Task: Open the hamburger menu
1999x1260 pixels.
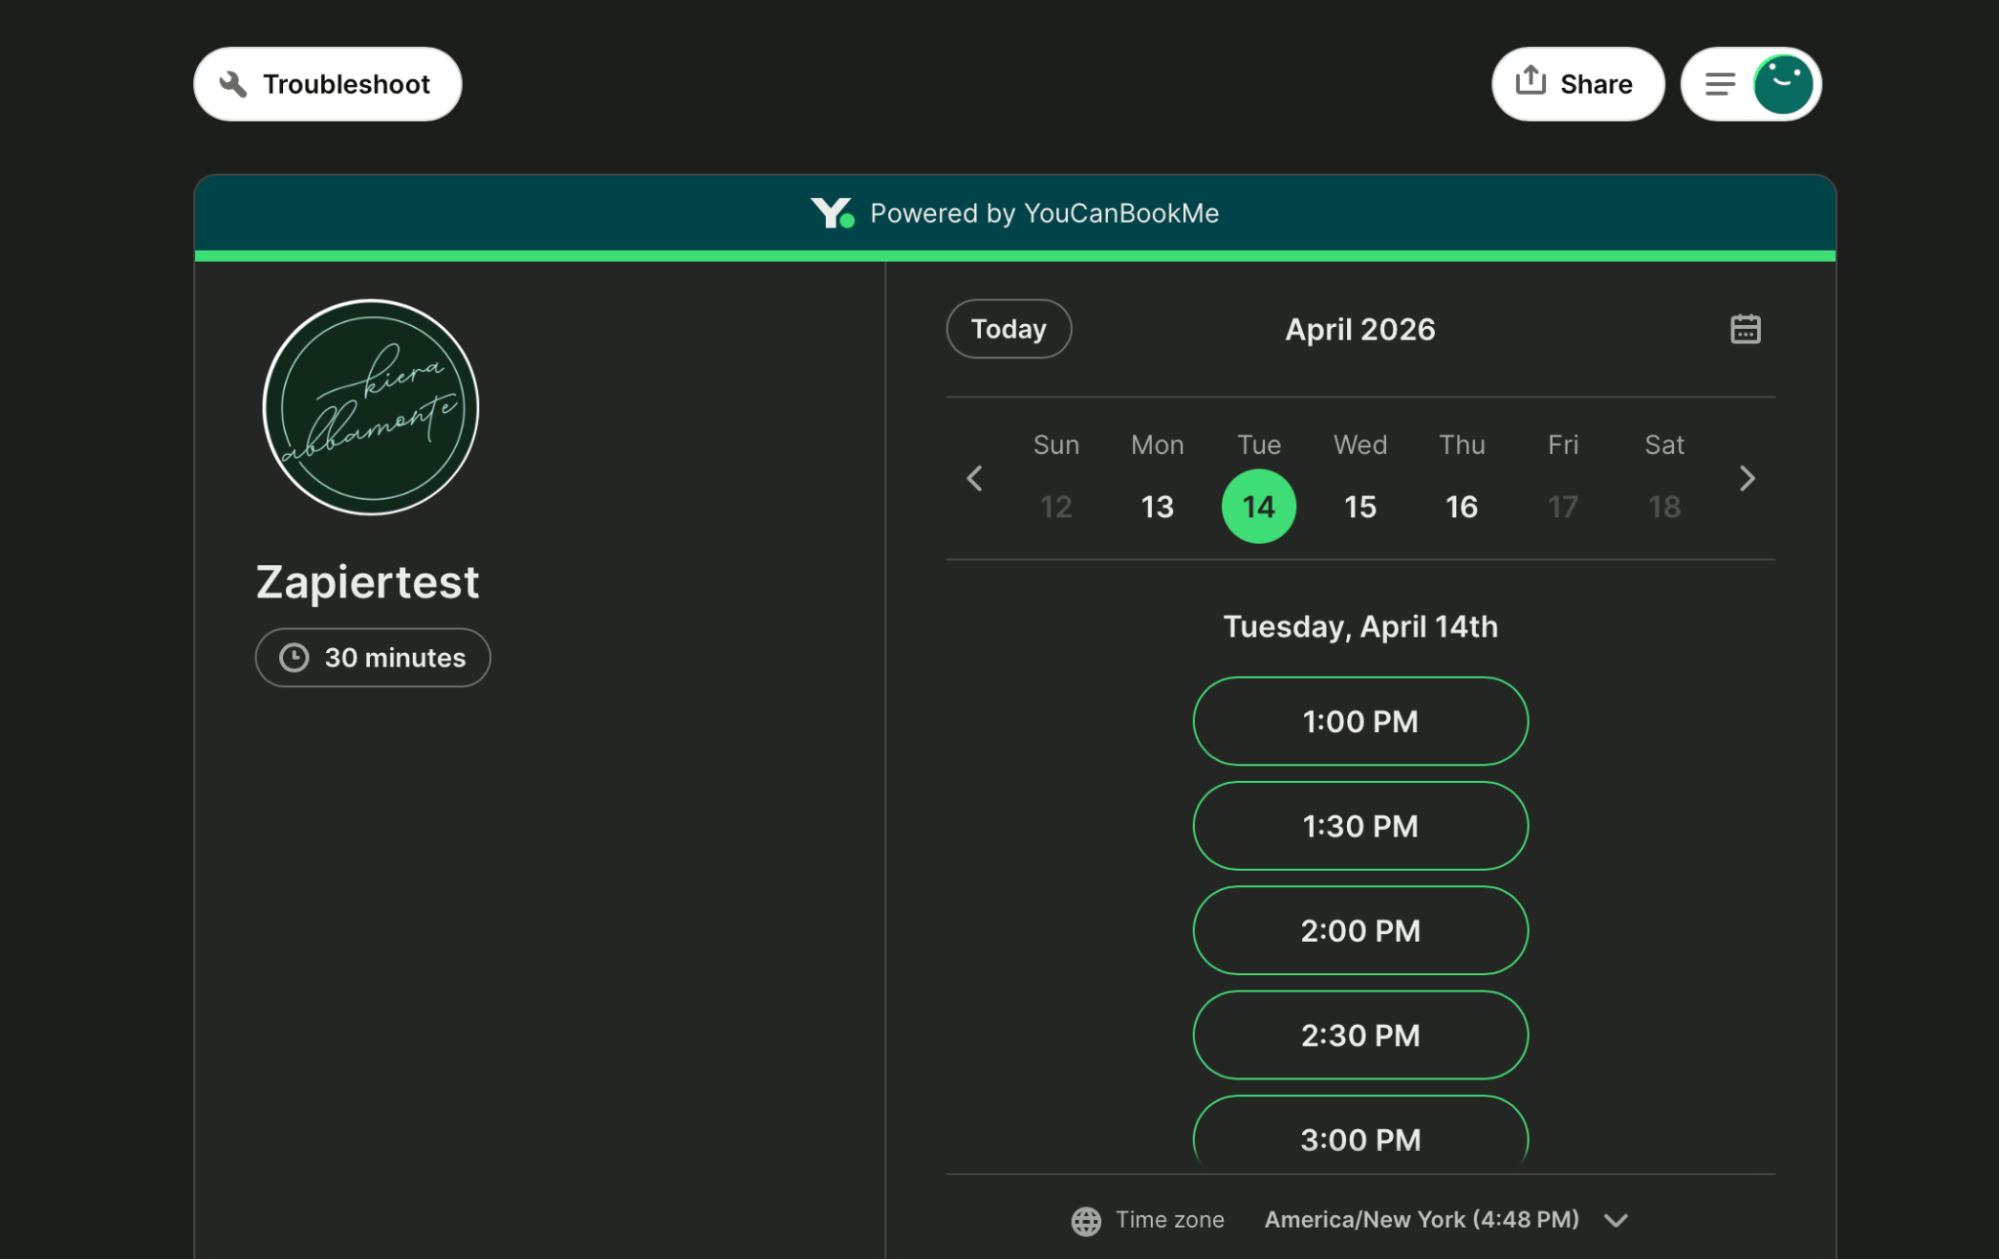Action: point(1719,83)
